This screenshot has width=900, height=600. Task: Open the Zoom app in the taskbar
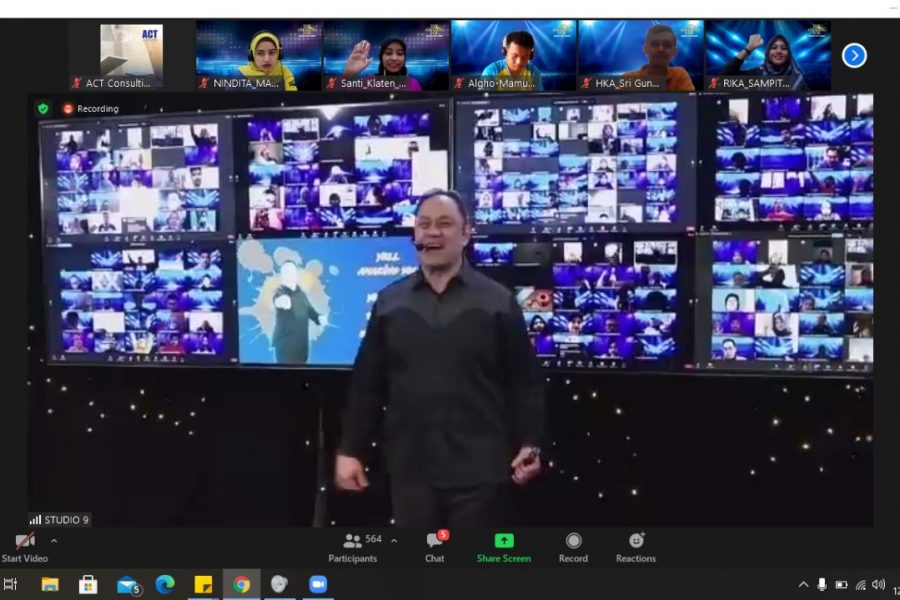click(318, 584)
